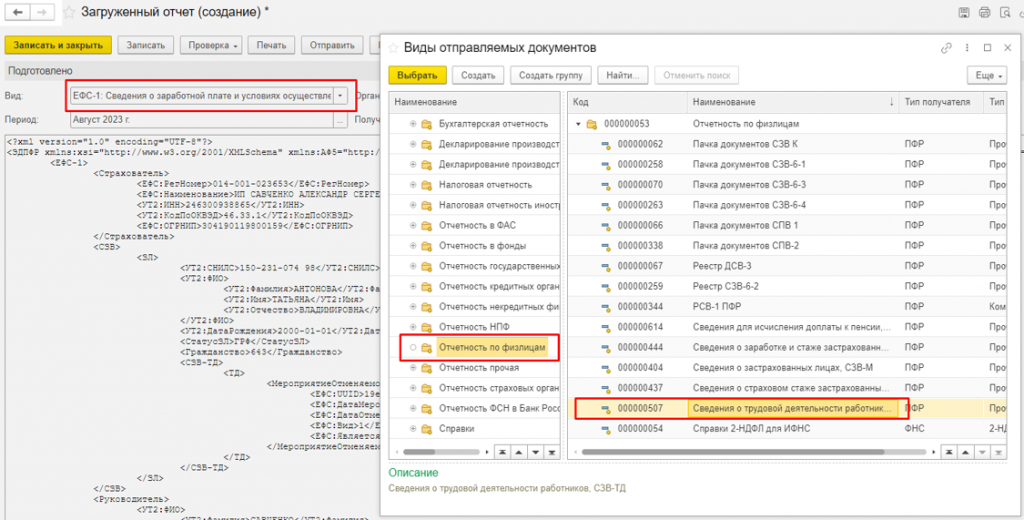Open the Вид field dropdown arrow
Viewport: 1024px width, 520px height.
point(342,96)
